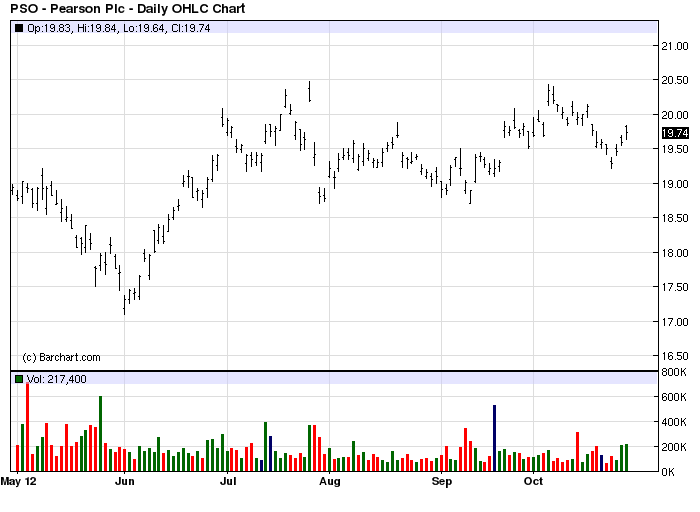Click the '(c) Barchart.com' copyright text

[62, 358]
